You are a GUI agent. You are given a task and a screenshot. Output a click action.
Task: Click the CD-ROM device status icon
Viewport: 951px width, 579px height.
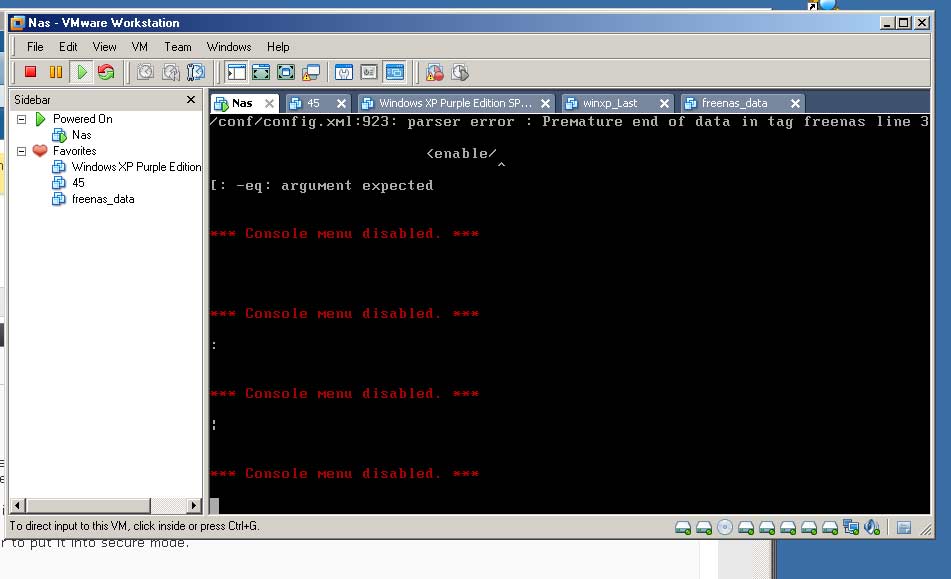[x=725, y=527]
